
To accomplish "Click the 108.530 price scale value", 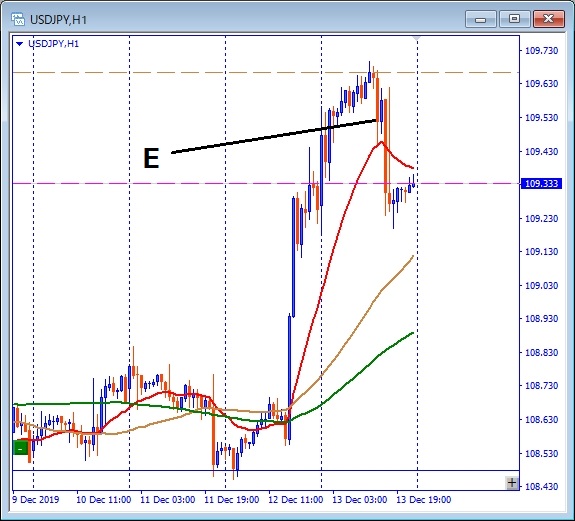I will point(542,454).
